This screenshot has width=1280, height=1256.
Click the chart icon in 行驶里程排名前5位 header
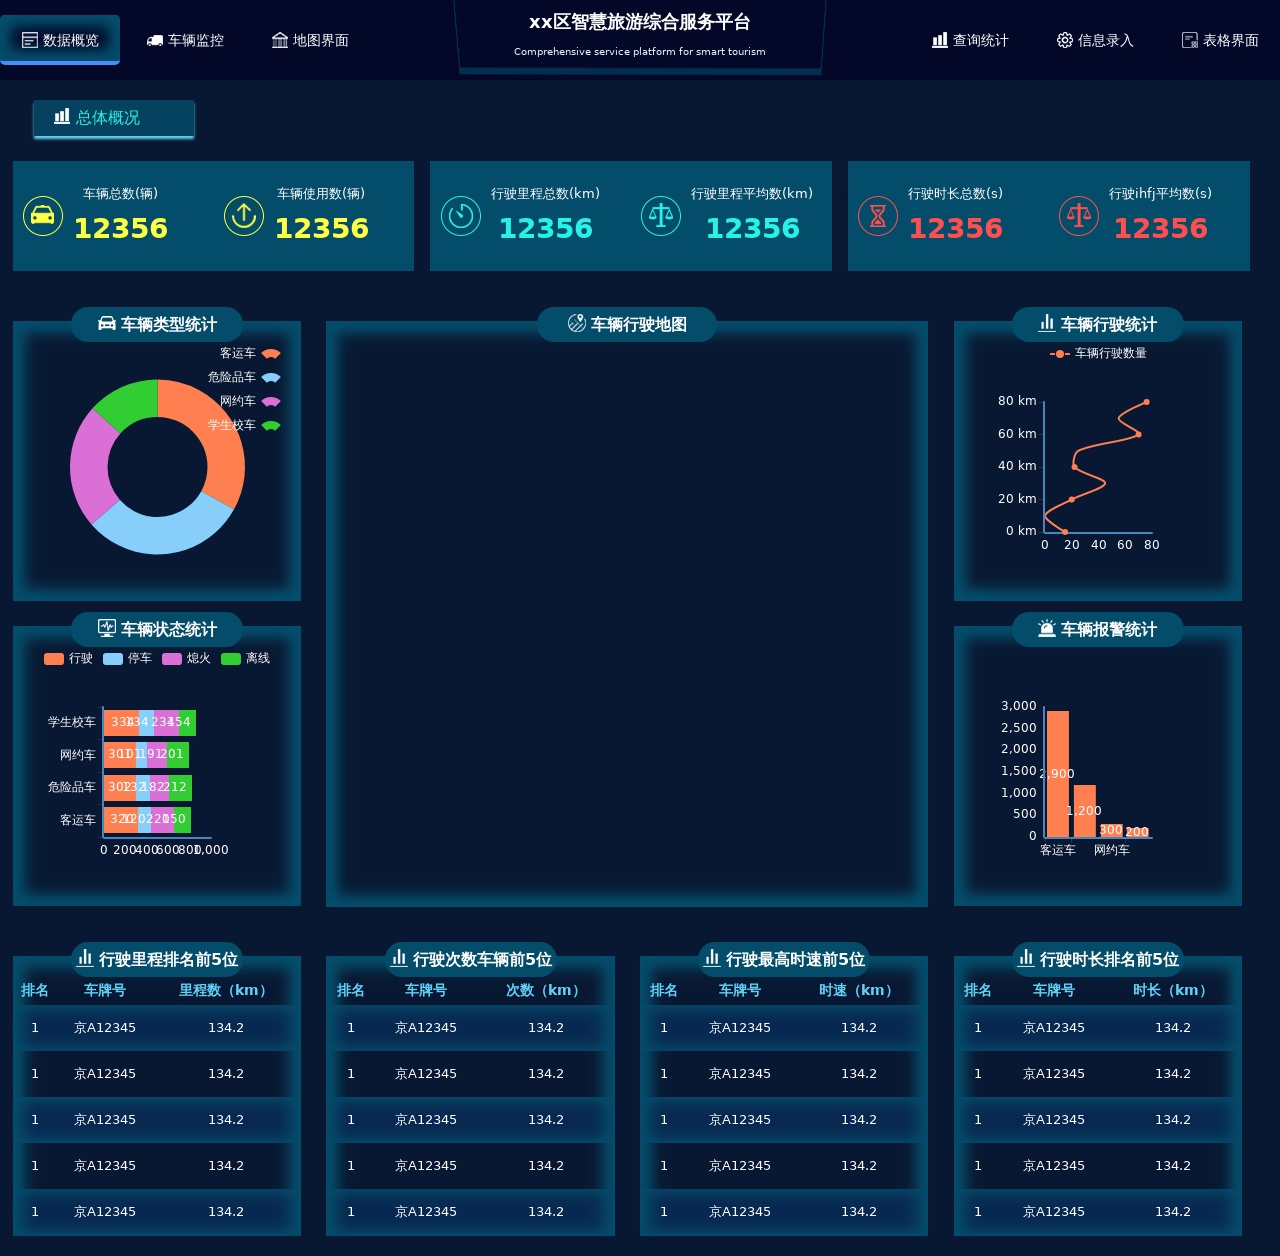pos(85,958)
